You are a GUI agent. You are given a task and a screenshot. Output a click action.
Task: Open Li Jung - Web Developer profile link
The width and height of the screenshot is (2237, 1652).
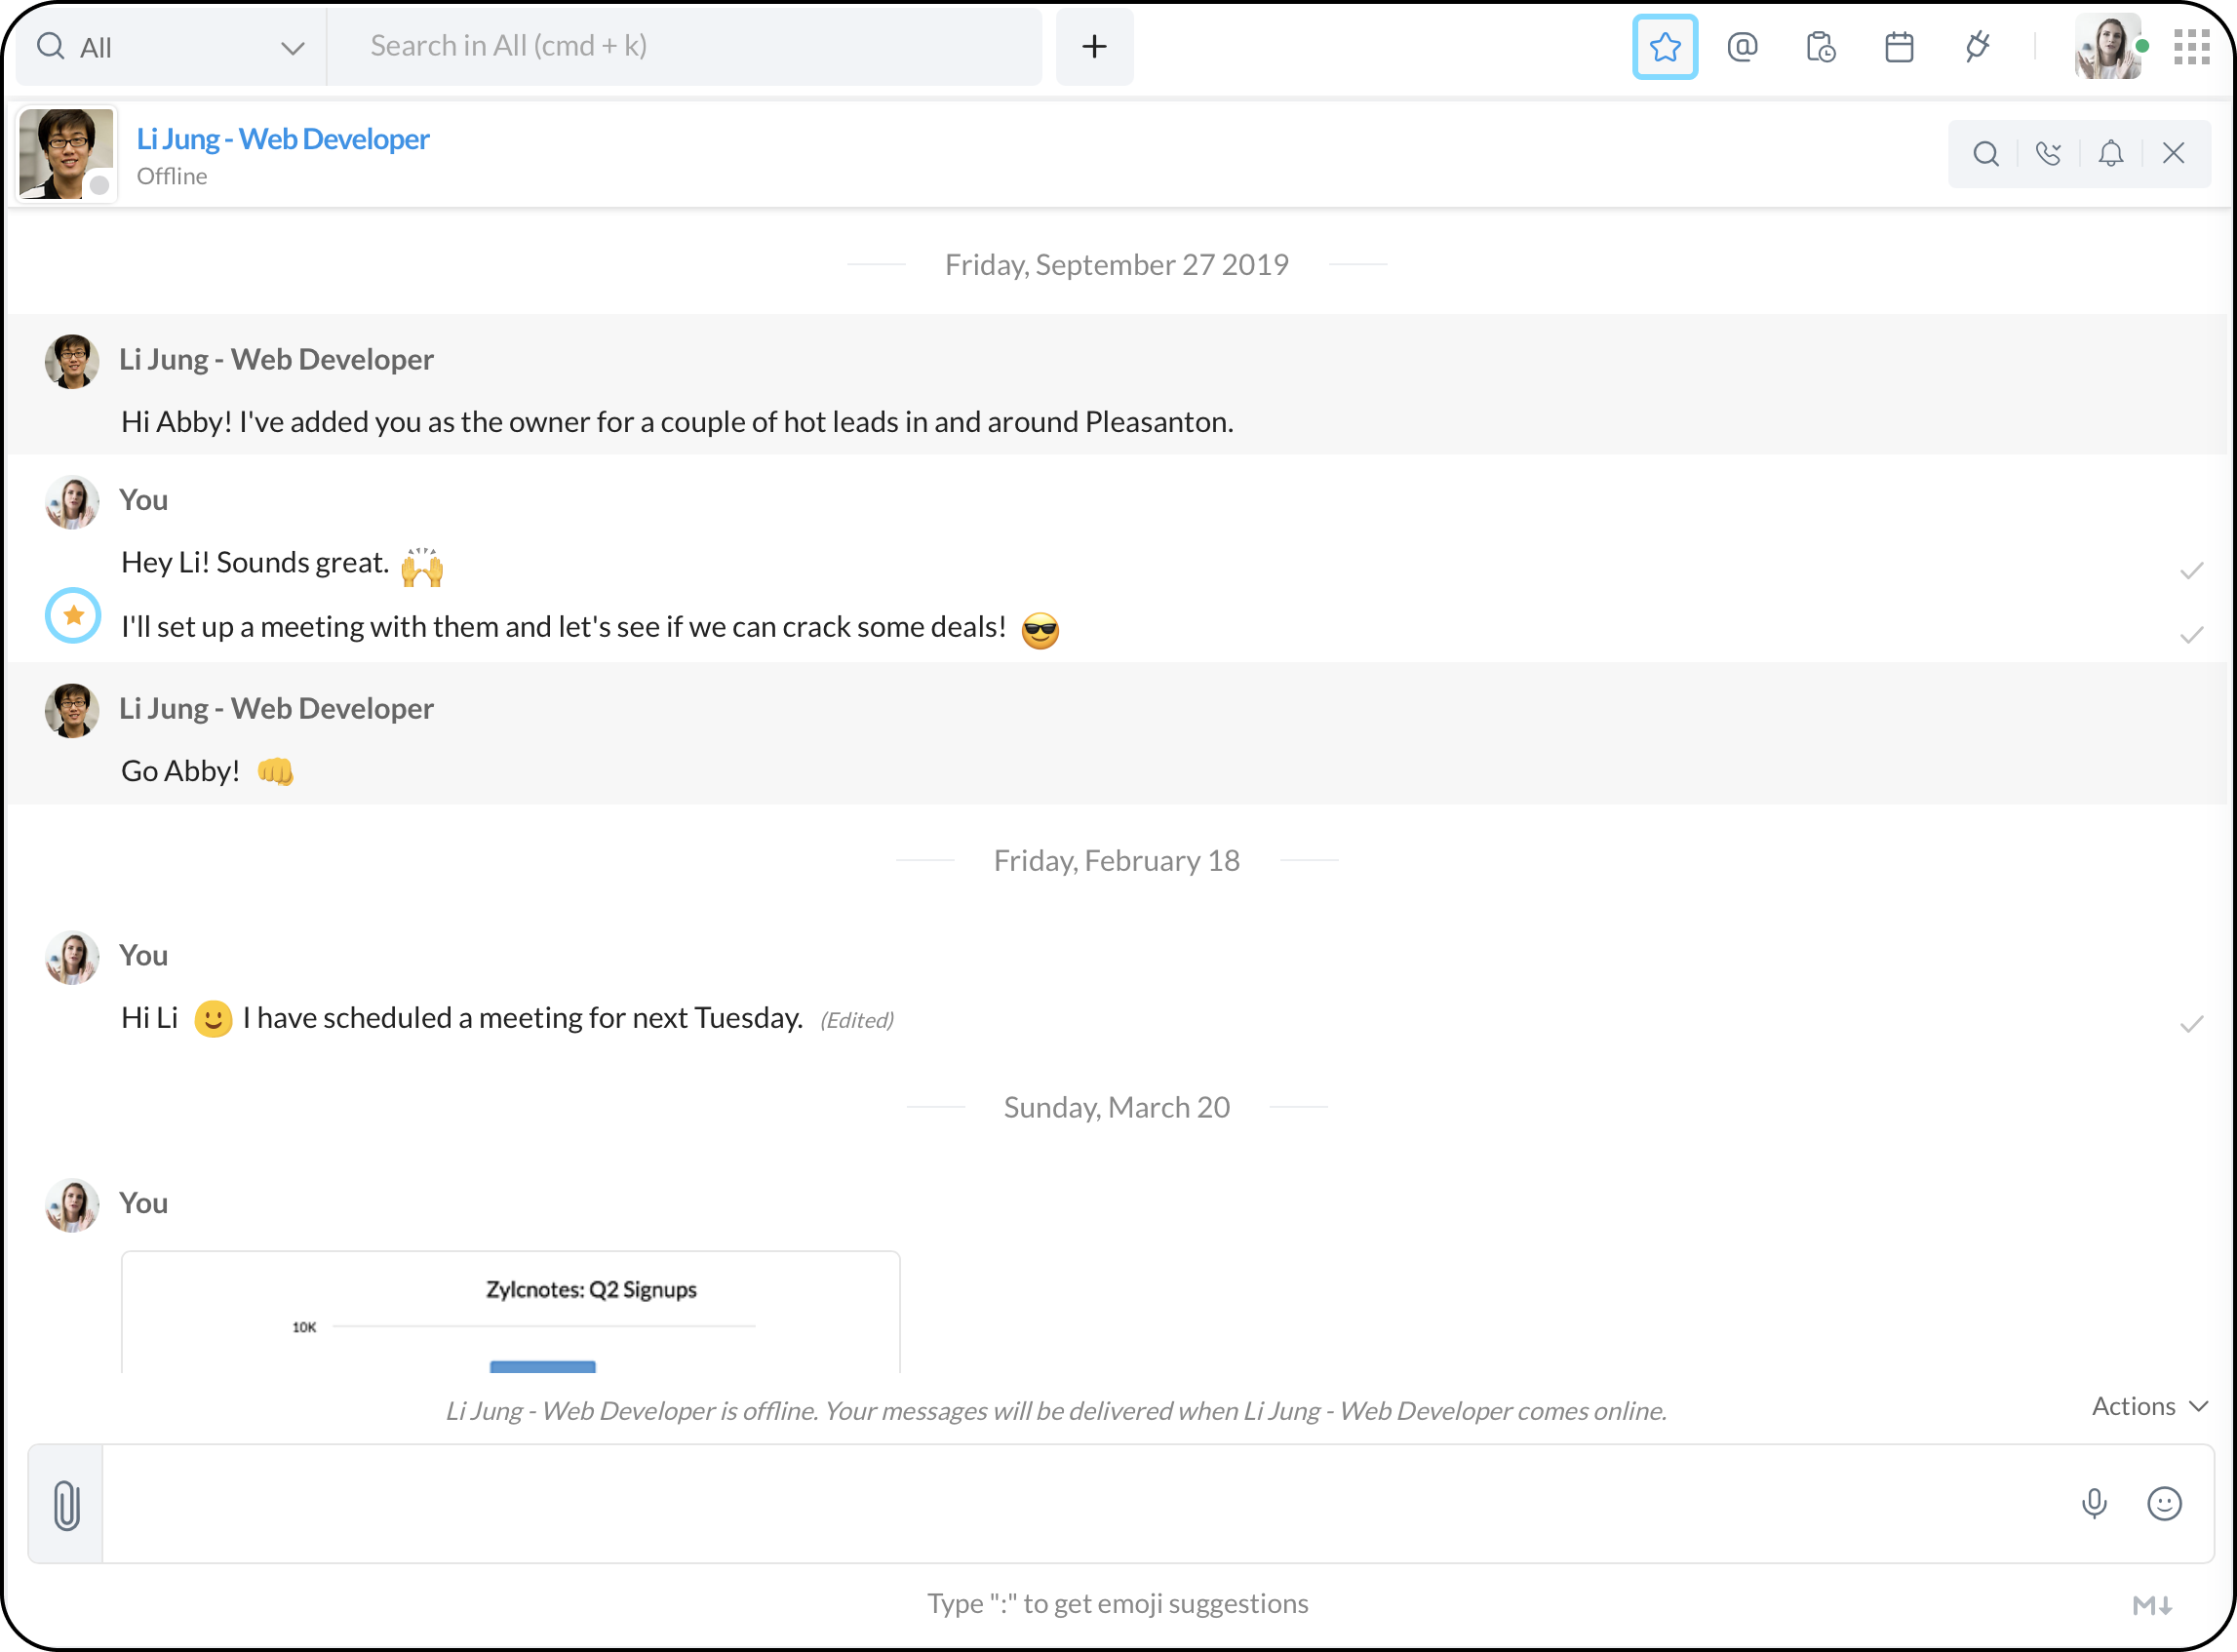click(283, 139)
